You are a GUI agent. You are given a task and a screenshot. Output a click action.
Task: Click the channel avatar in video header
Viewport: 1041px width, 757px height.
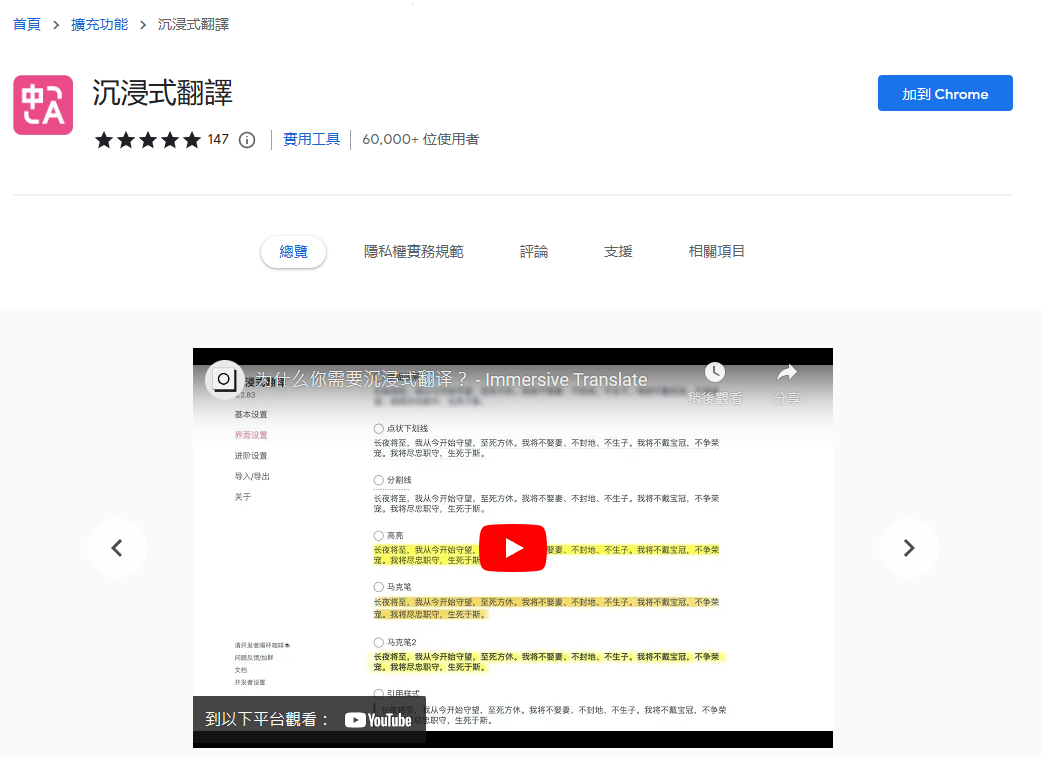tap(225, 380)
